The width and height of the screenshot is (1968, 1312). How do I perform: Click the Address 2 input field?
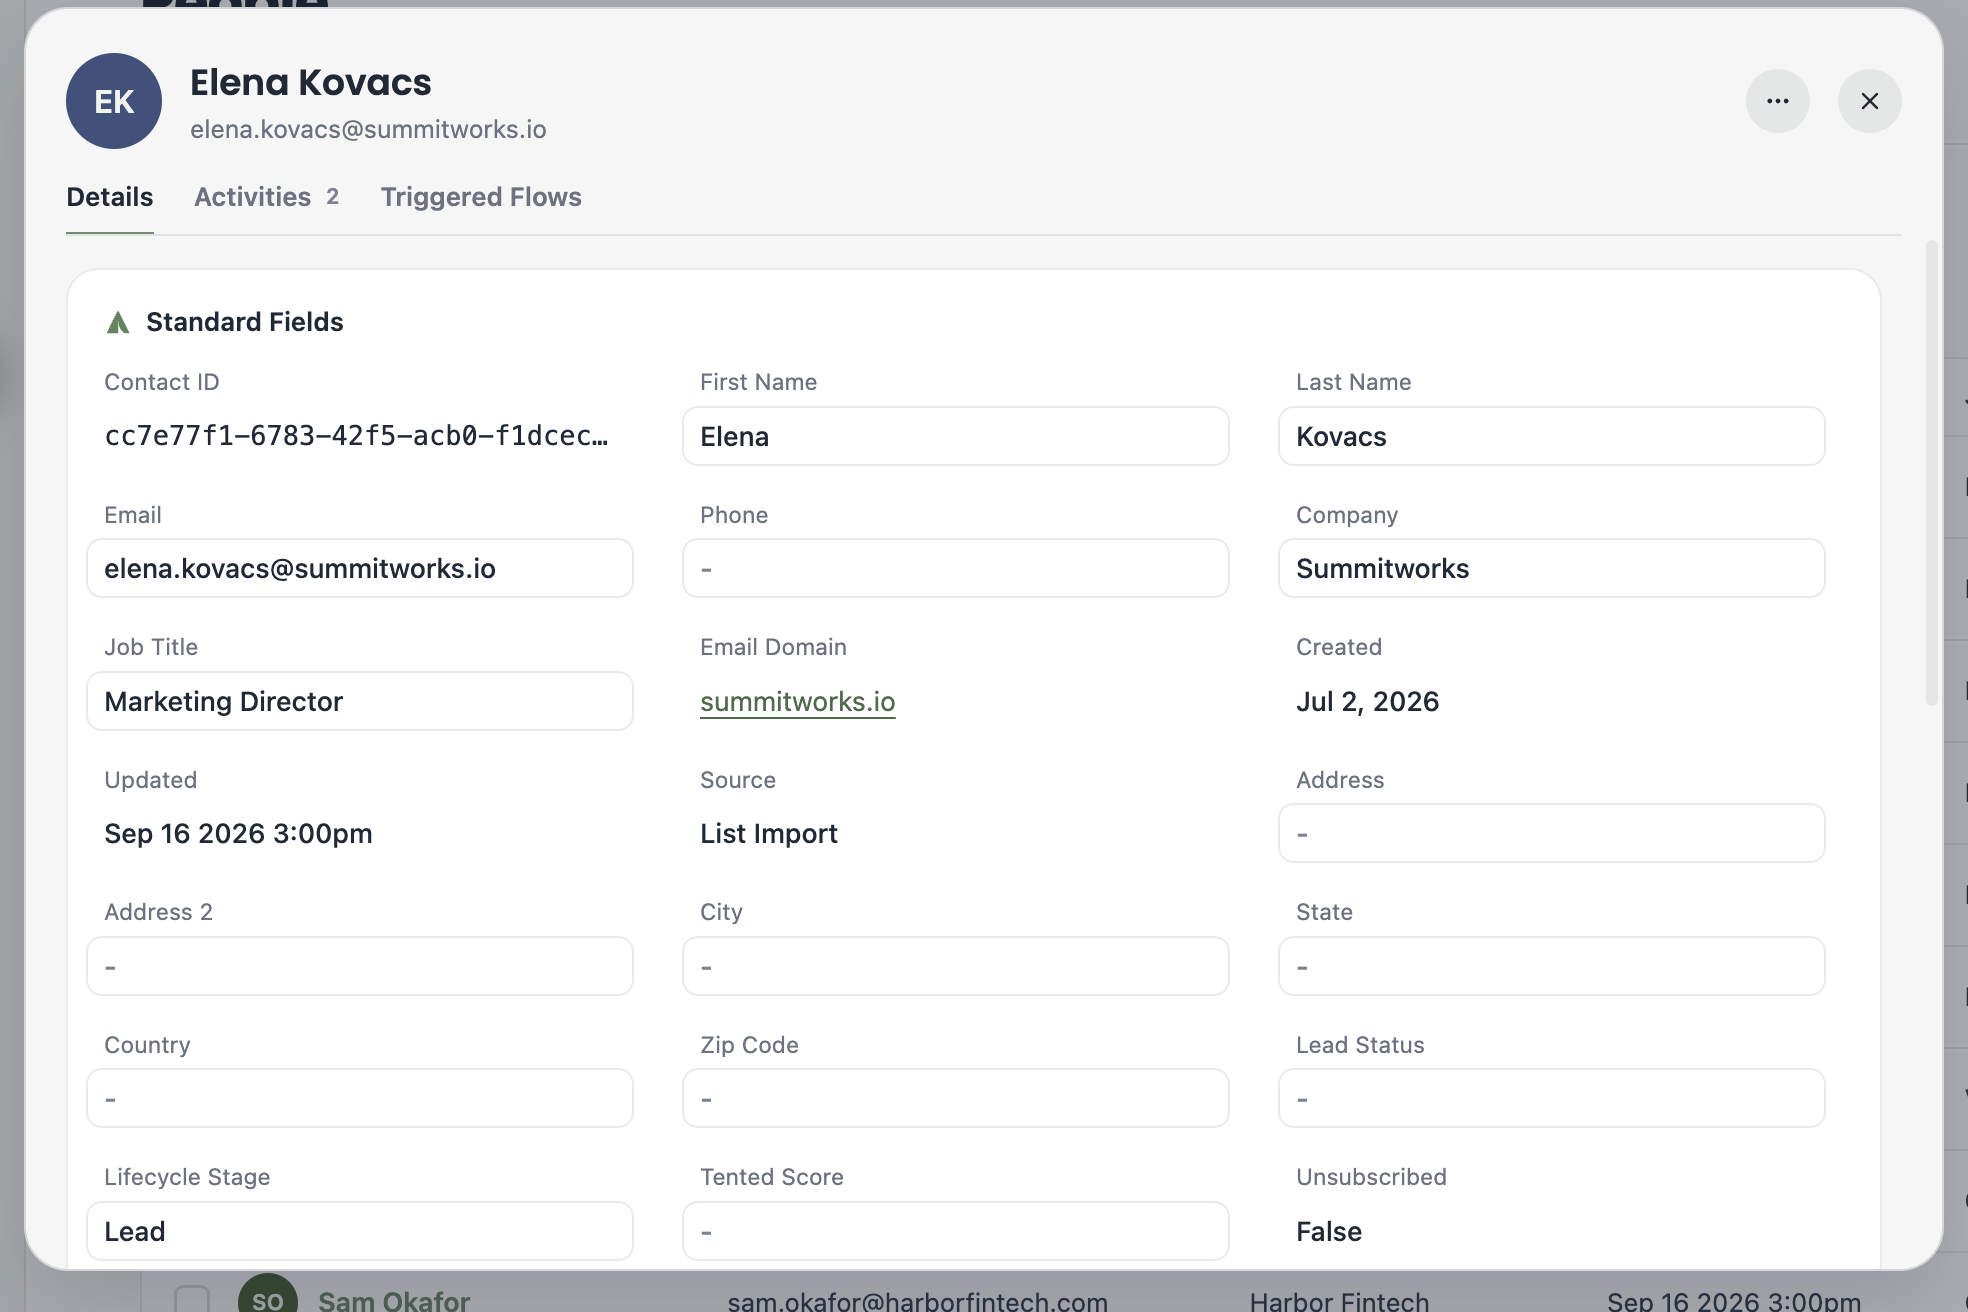359,966
